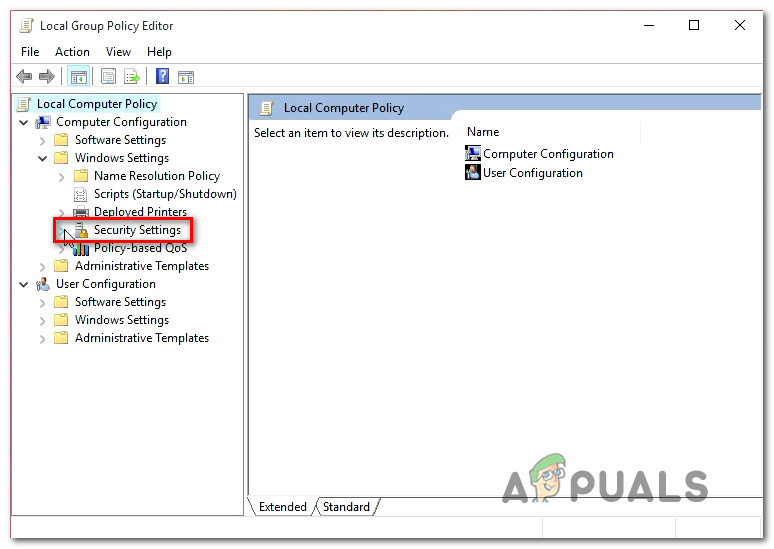Screen dimensions: 774x549
Task: Maximize the Local Group Policy Editor window
Action: tap(694, 25)
